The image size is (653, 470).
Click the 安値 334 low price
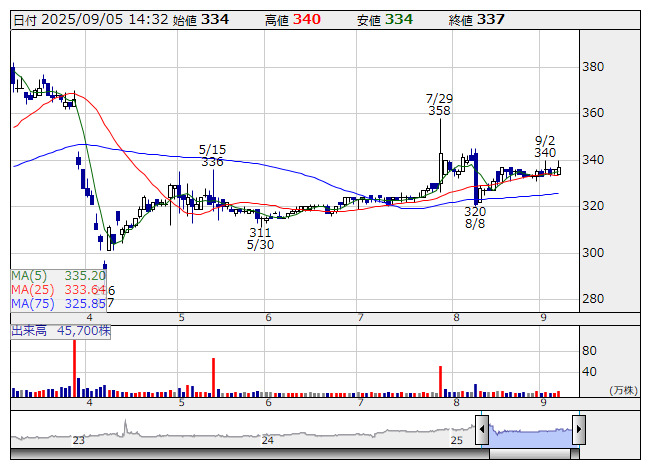coord(385,20)
